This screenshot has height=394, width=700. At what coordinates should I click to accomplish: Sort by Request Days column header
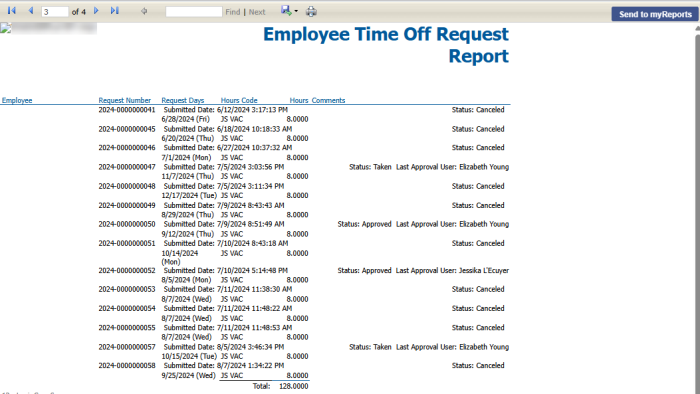[183, 100]
